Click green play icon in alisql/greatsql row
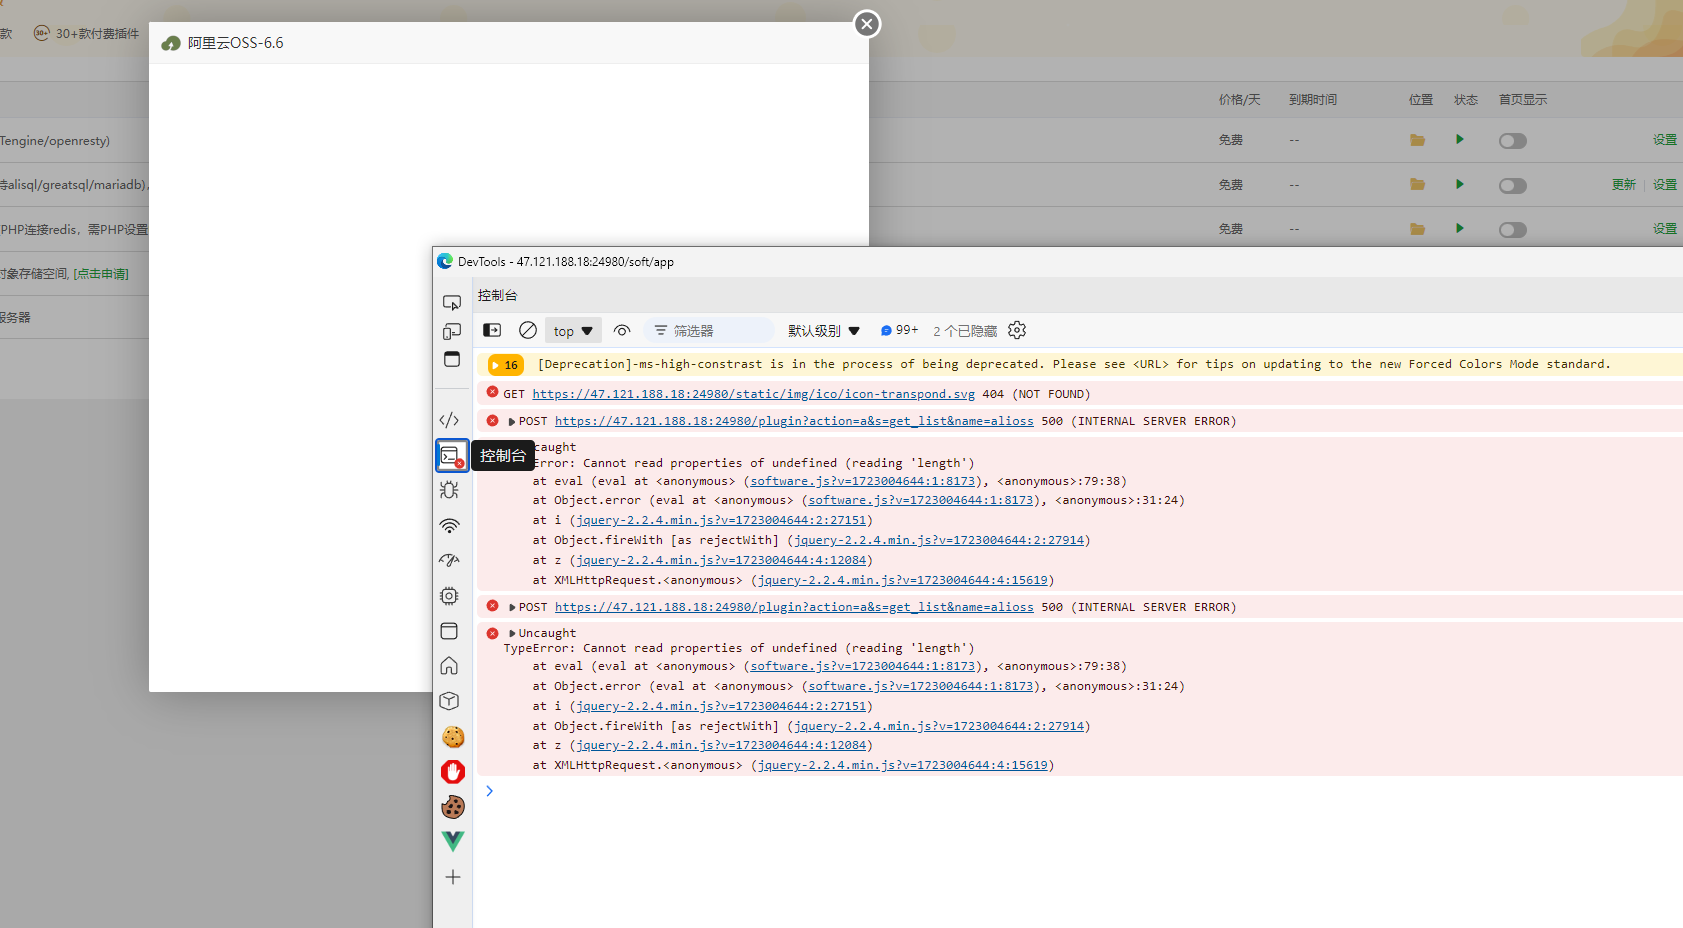This screenshot has width=1683, height=928. (x=1460, y=184)
